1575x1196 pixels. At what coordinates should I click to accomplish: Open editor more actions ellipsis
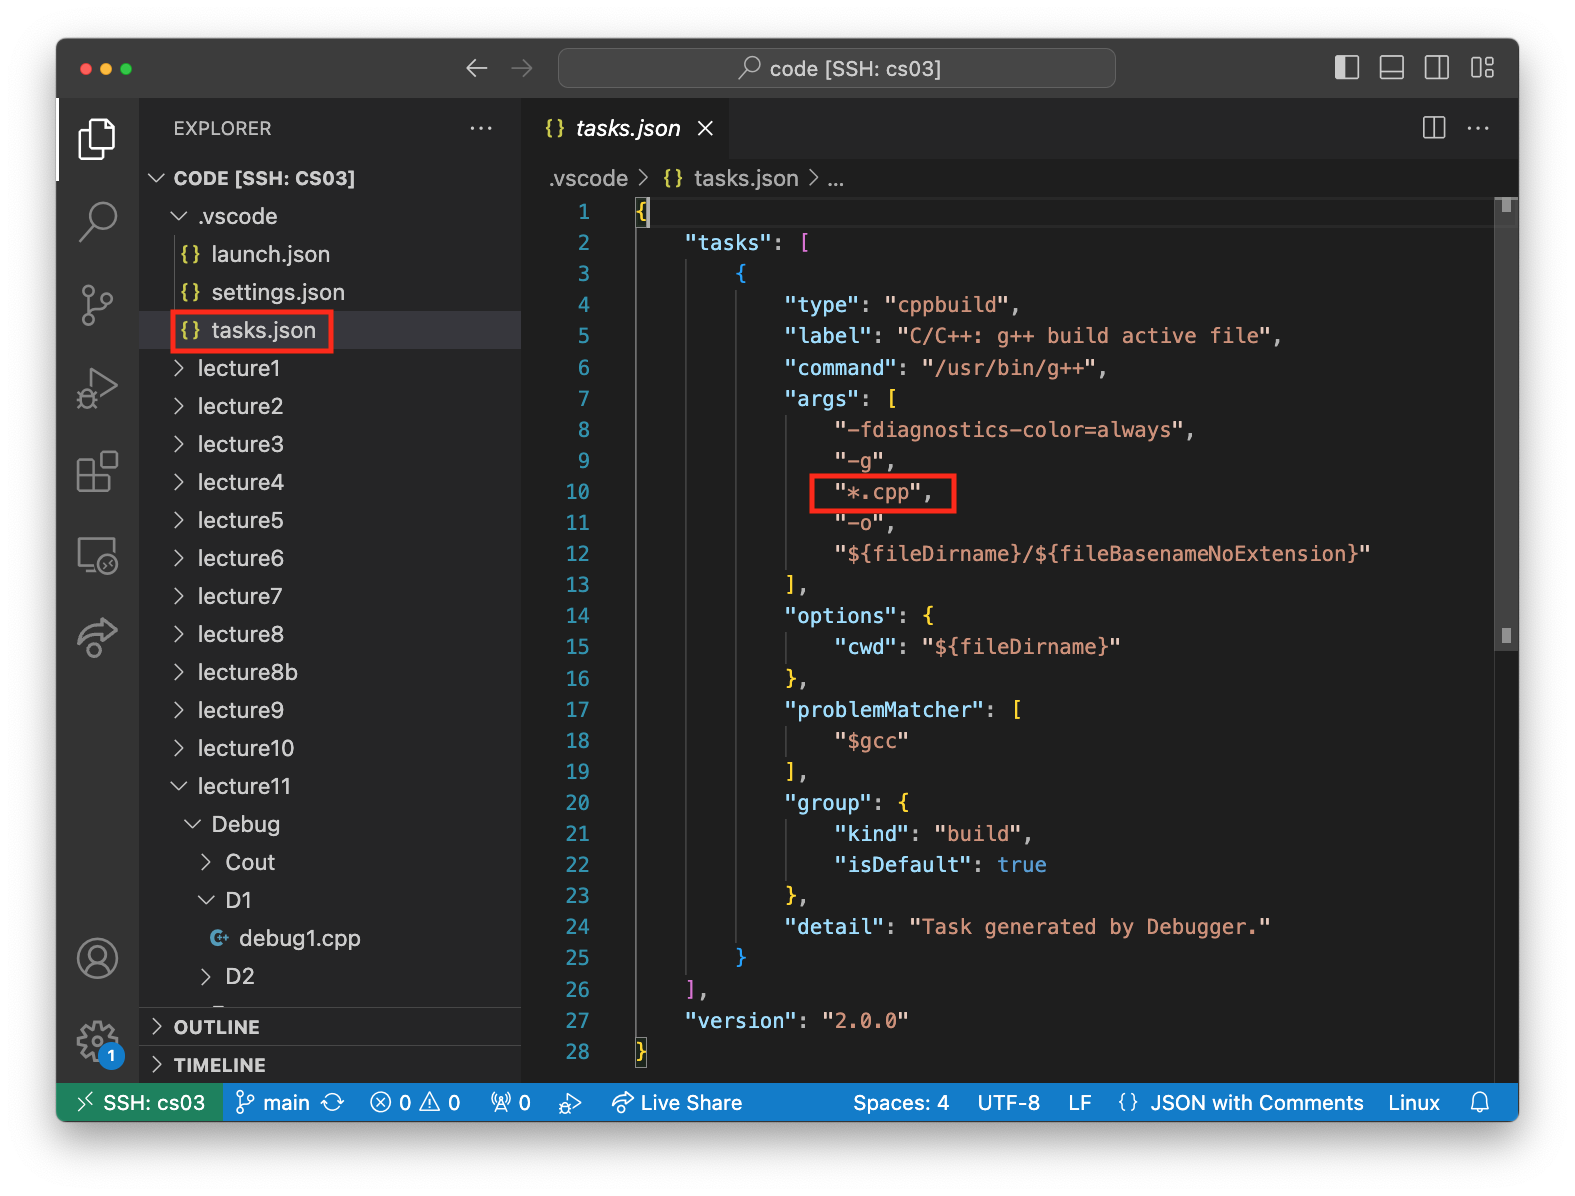click(1478, 128)
